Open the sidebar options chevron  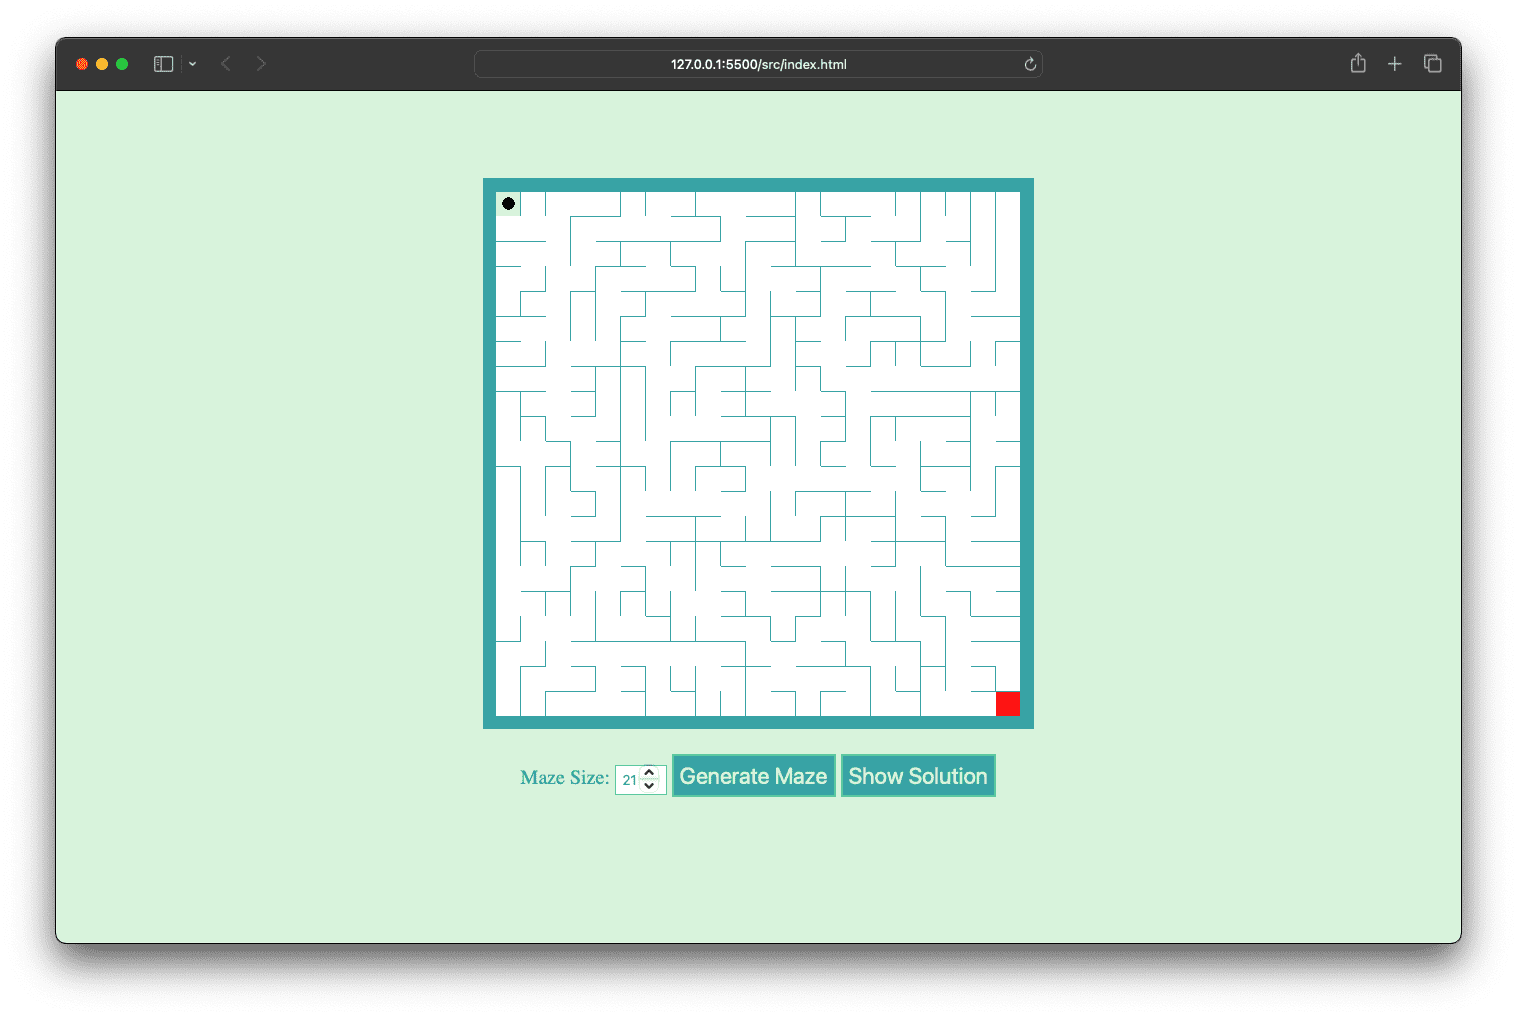pyautogui.click(x=192, y=63)
